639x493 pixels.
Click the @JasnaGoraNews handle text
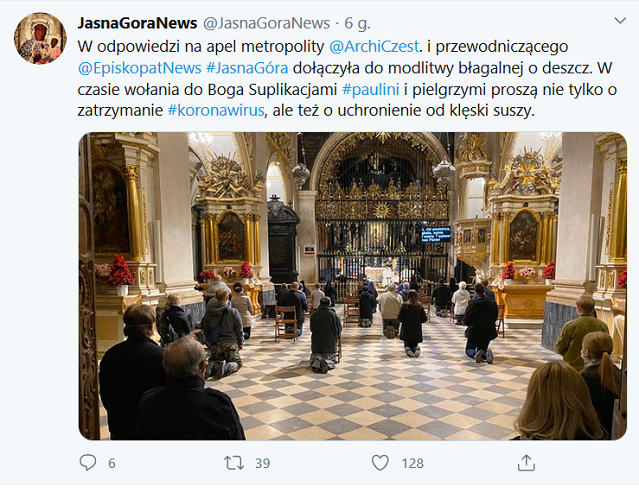pos(266,23)
